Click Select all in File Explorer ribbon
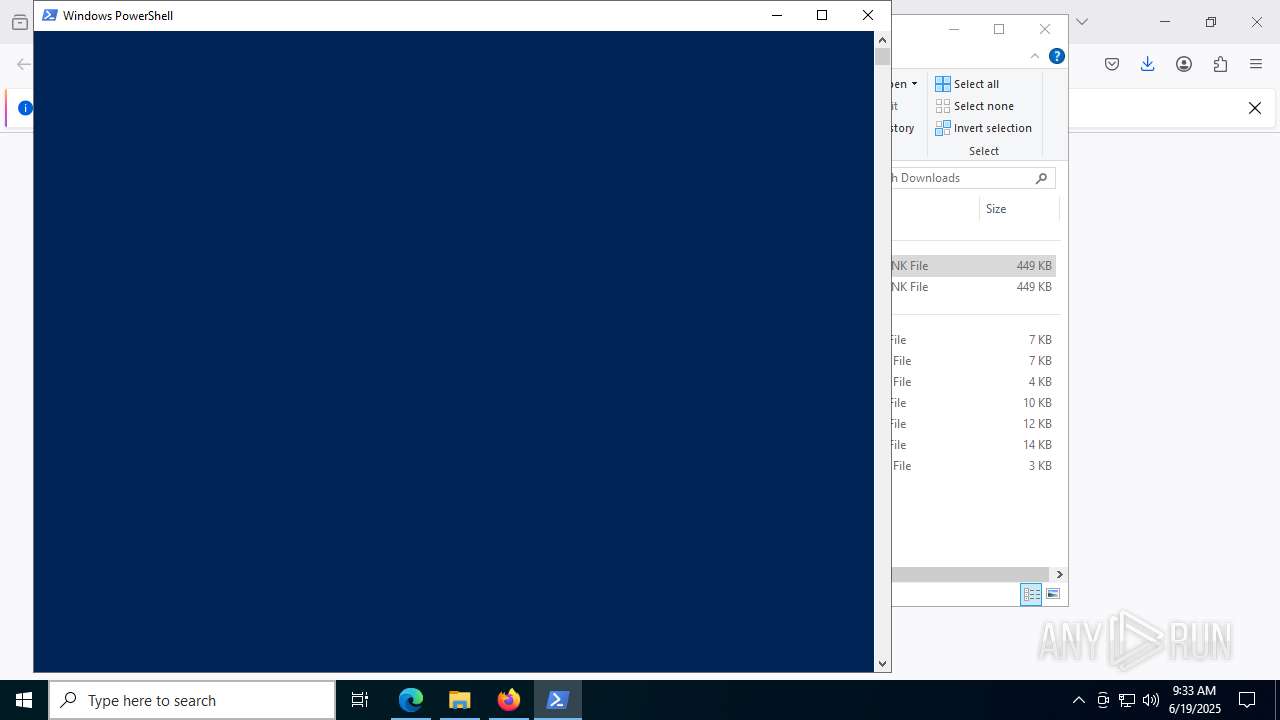This screenshot has height=720, width=1280. tap(967, 84)
